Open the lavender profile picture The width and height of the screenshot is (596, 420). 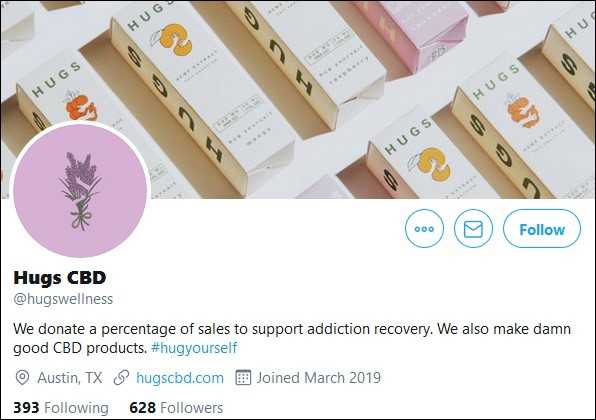(80, 190)
